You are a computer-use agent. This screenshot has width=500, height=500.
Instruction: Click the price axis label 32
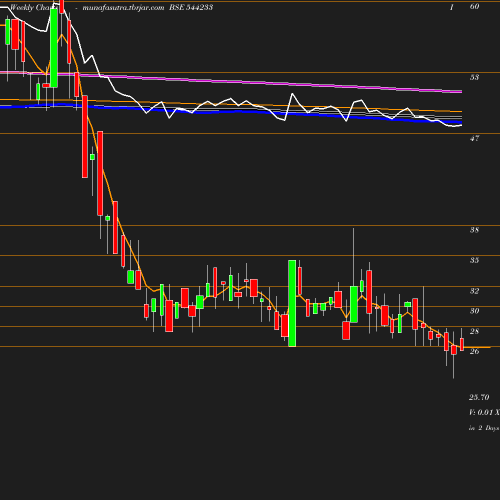click(474, 291)
